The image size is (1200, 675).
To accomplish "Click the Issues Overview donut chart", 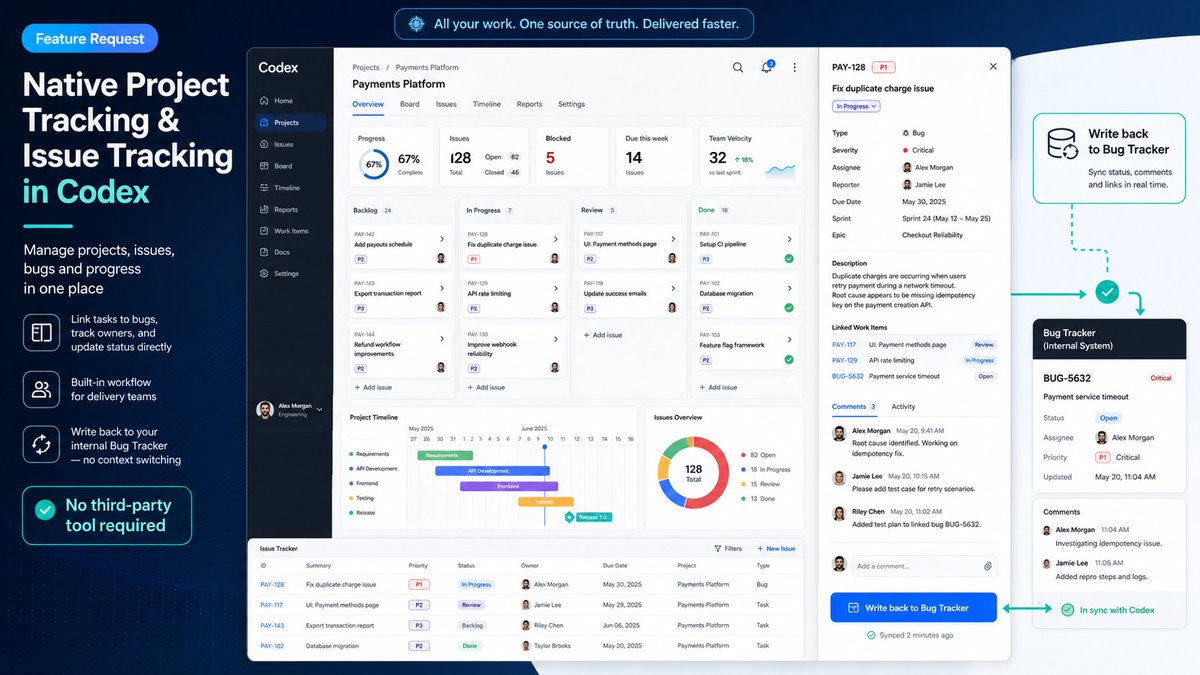I will pos(693,473).
